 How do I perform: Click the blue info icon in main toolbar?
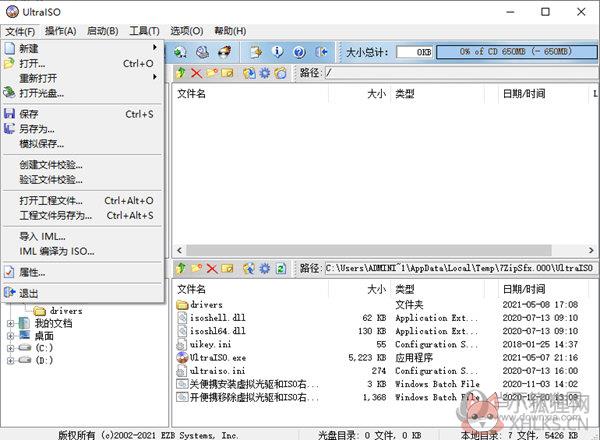277,52
